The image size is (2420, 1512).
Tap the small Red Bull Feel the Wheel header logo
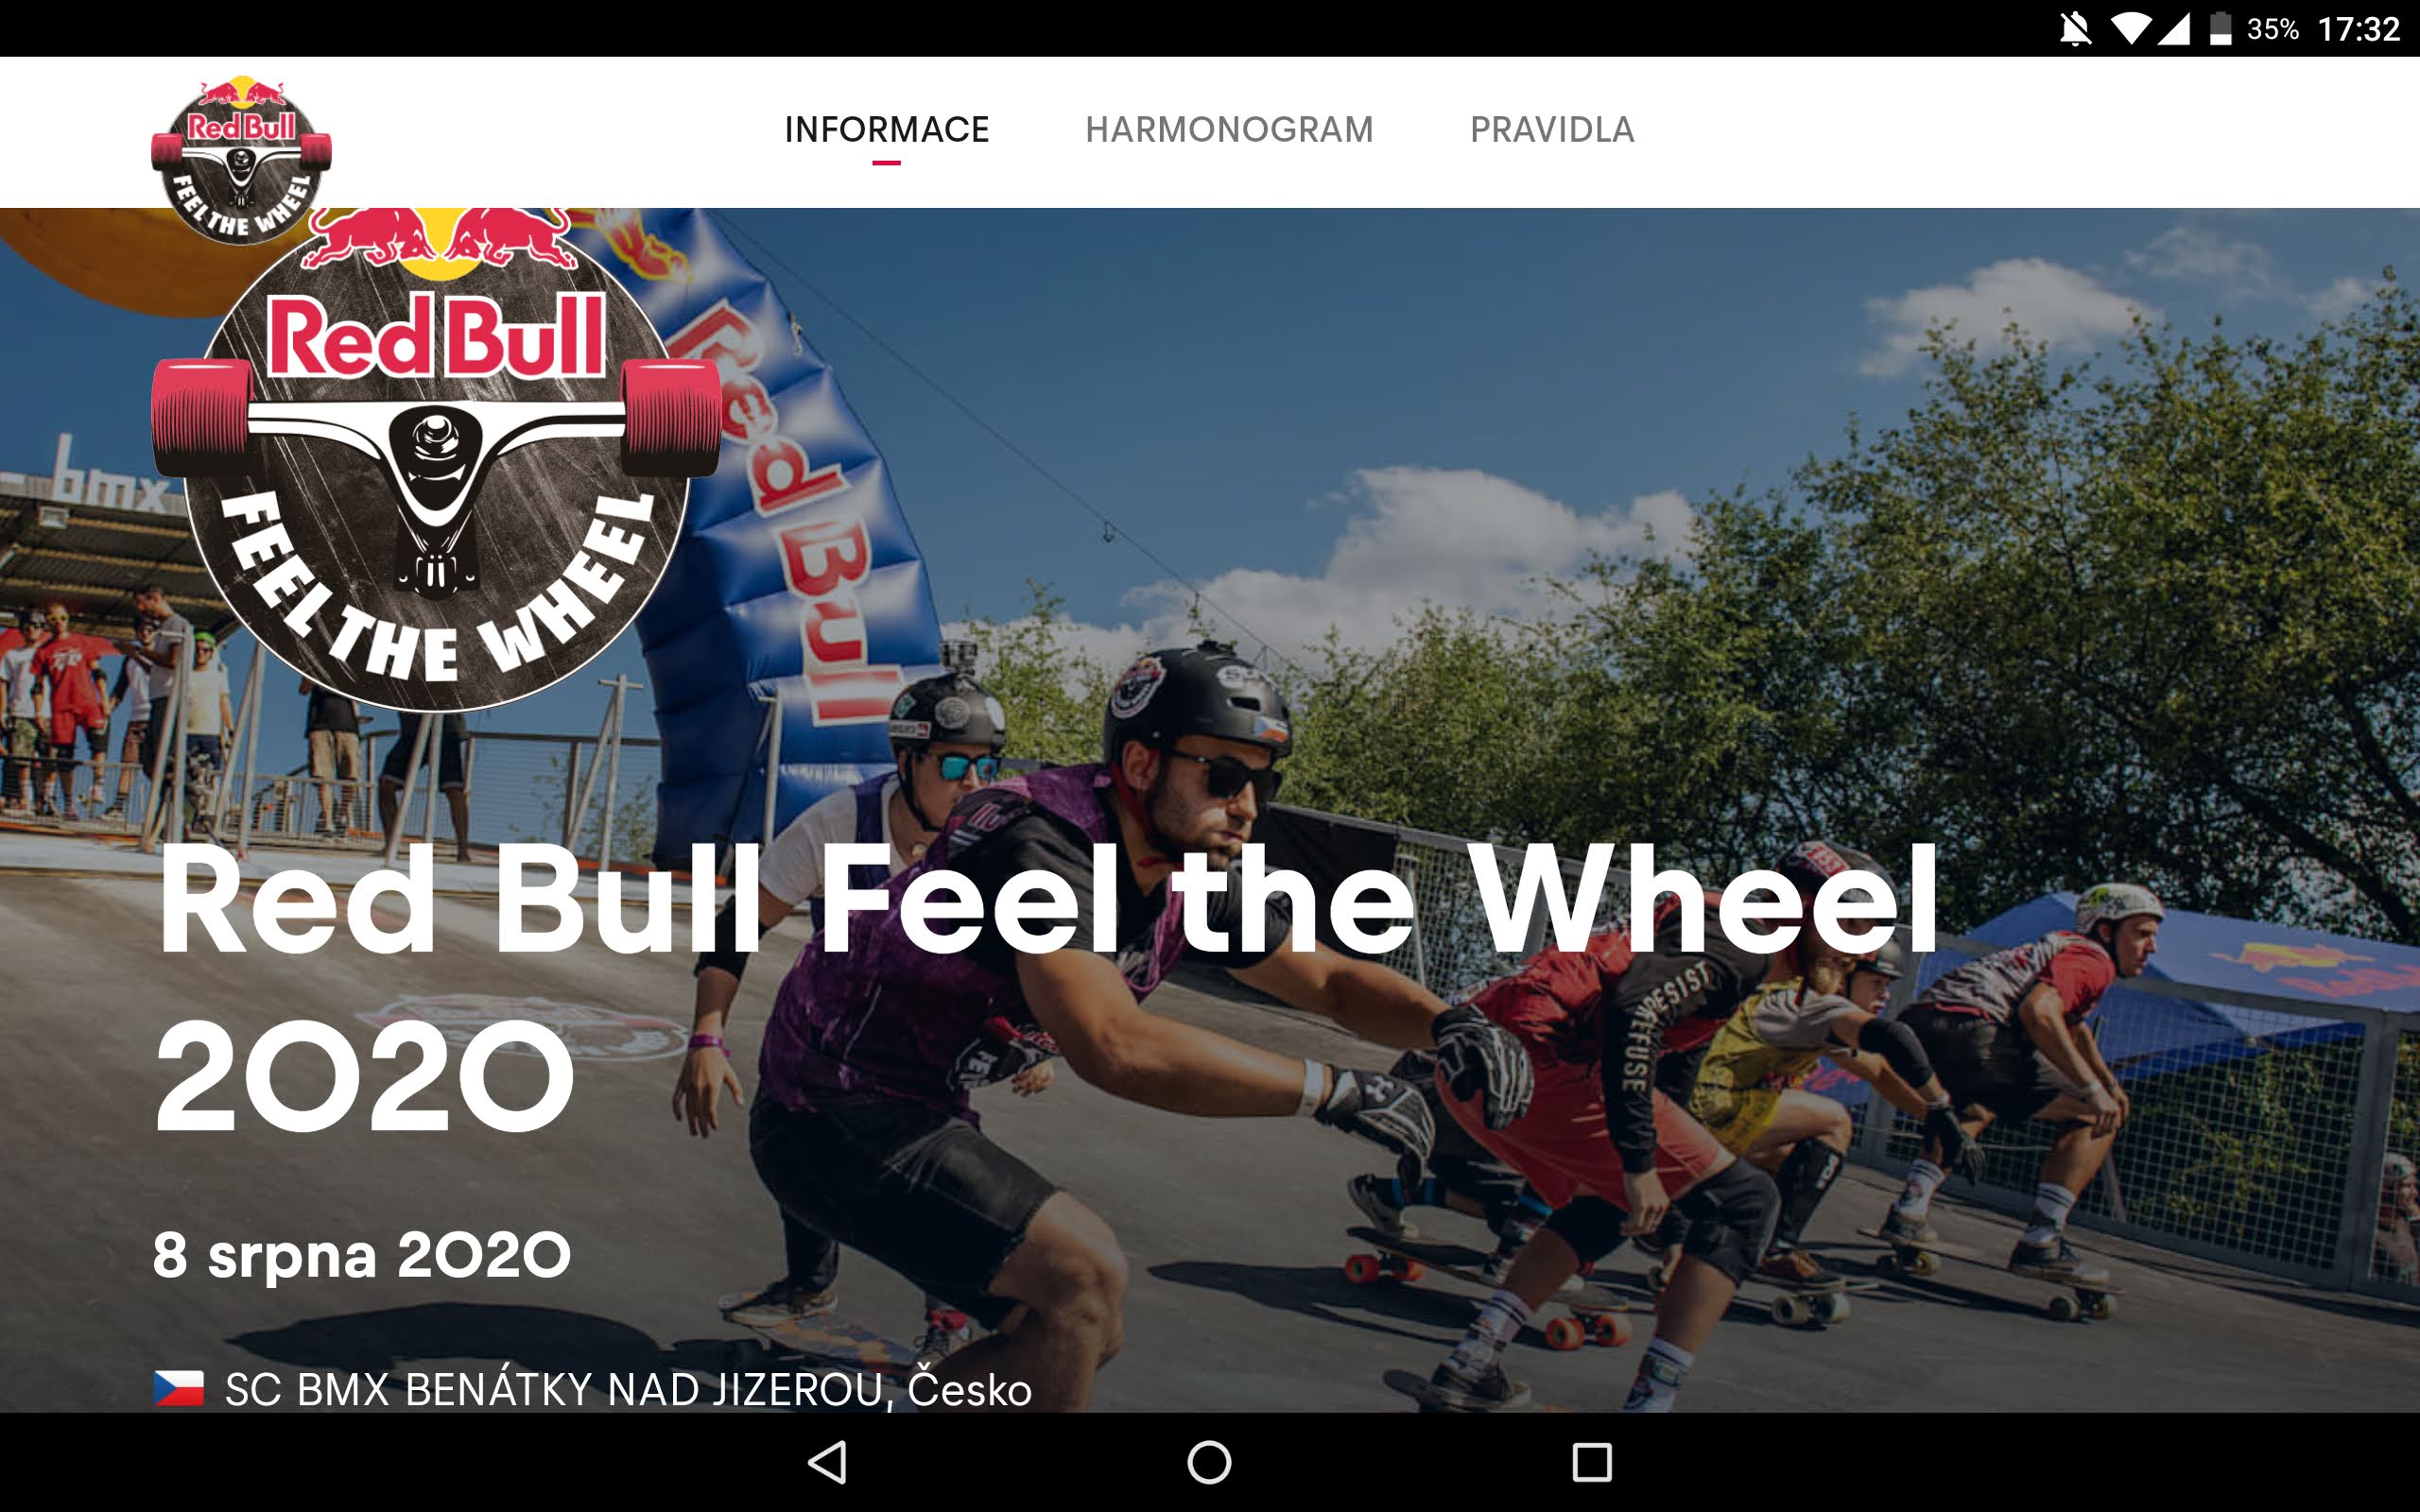click(241, 160)
